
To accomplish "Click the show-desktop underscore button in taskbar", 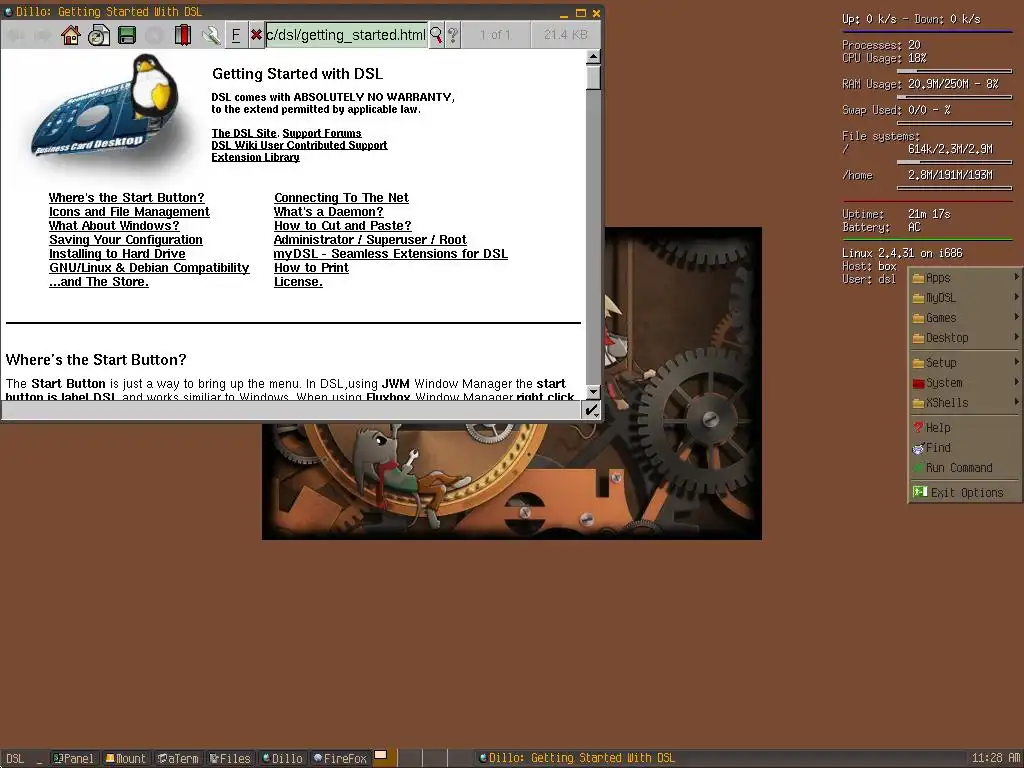I will [39, 758].
